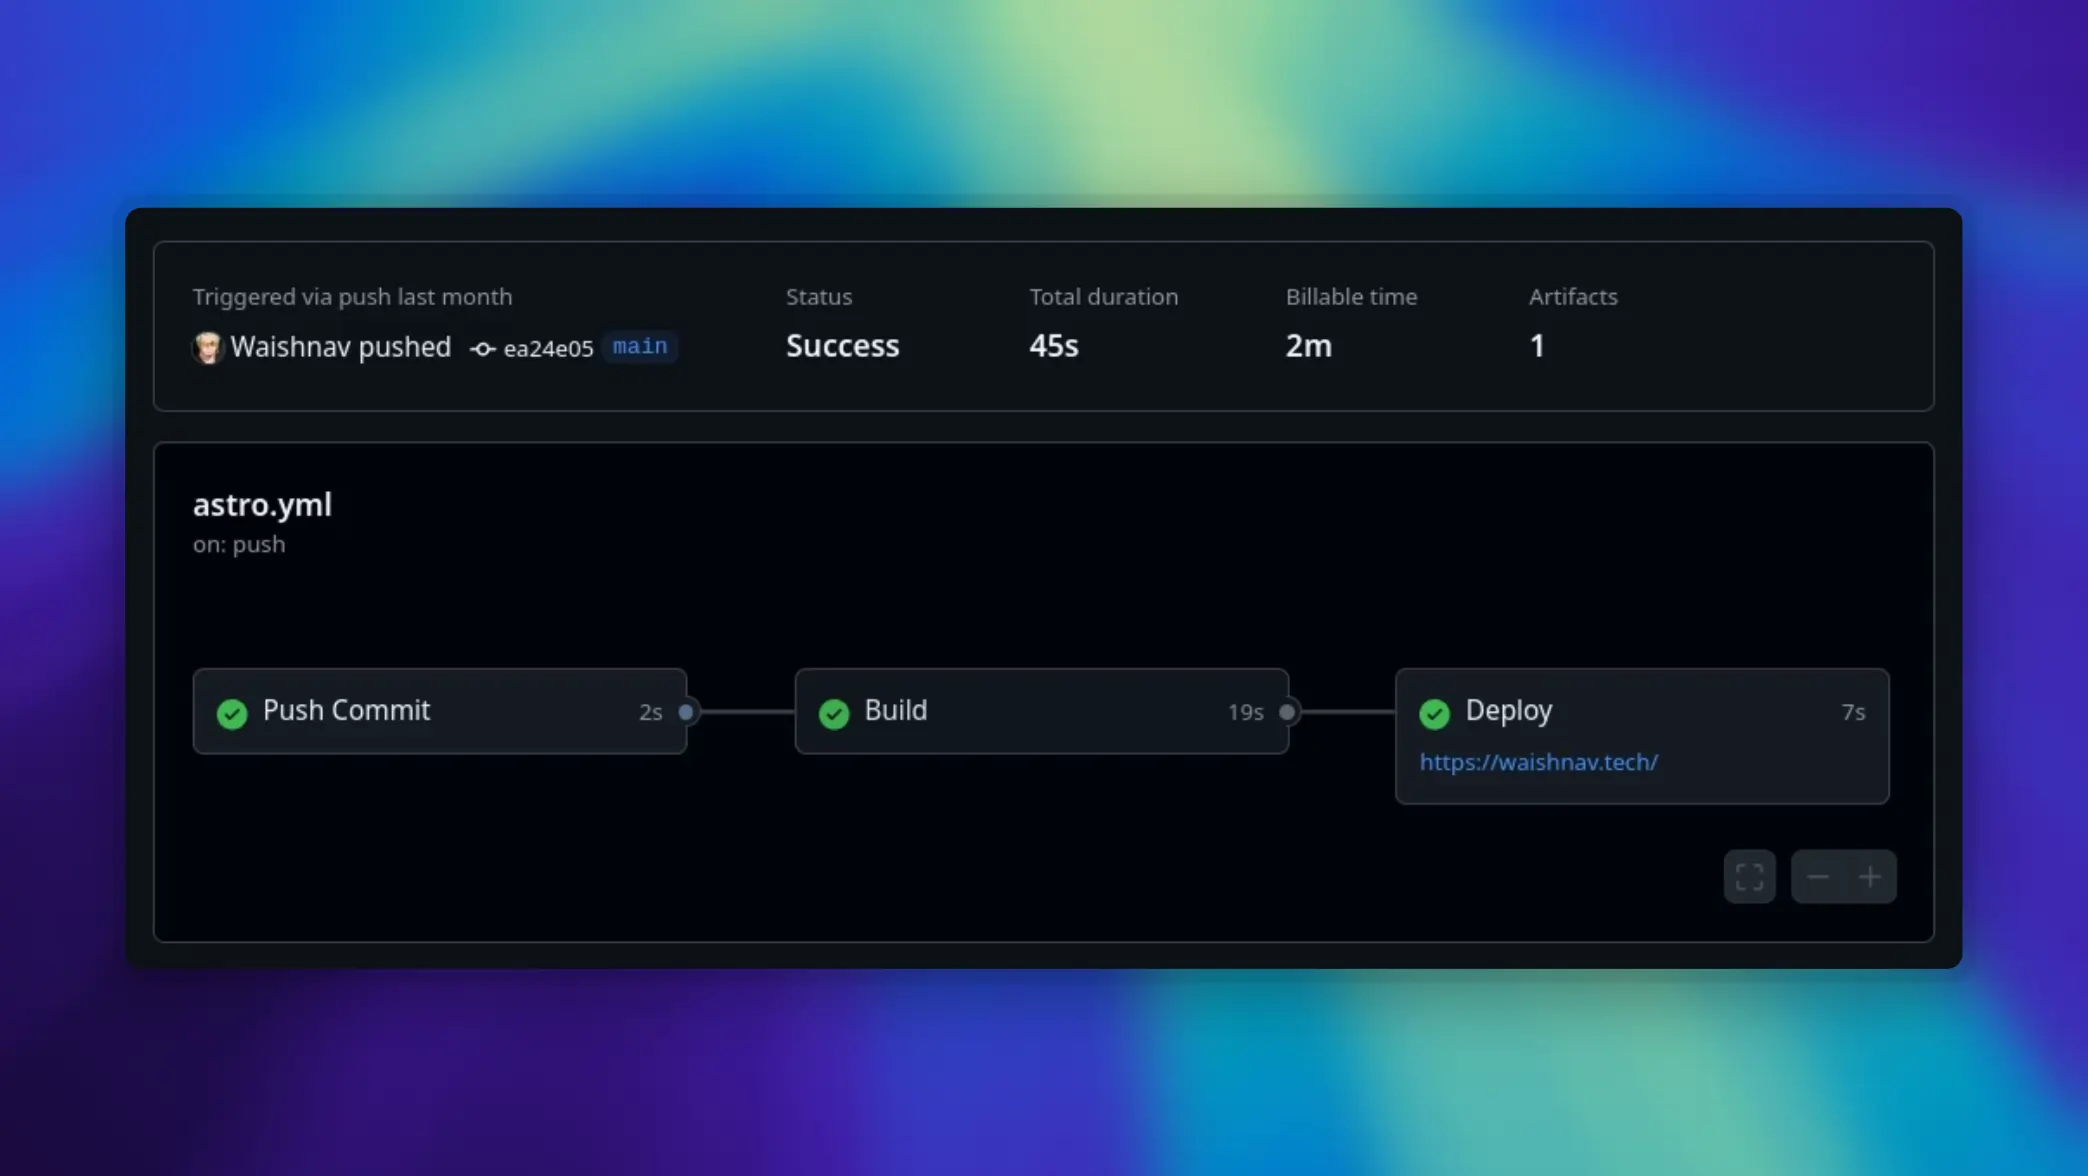The image size is (2088, 1176).
Task: Click the fit-to-view fullscreen icon
Action: click(x=1749, y=876)
